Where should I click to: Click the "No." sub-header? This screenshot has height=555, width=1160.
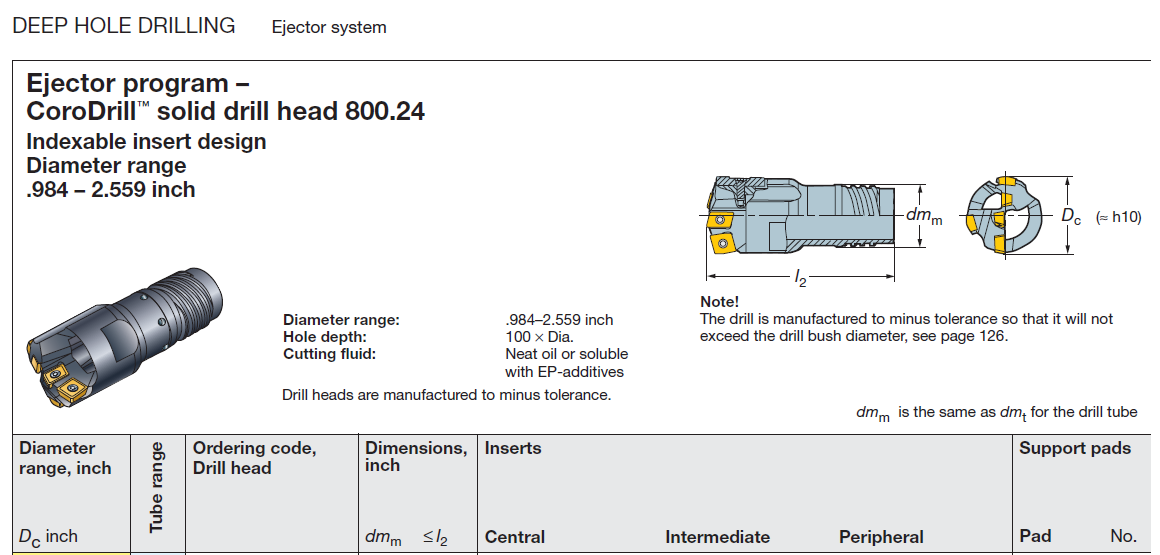coord(1123,536)
